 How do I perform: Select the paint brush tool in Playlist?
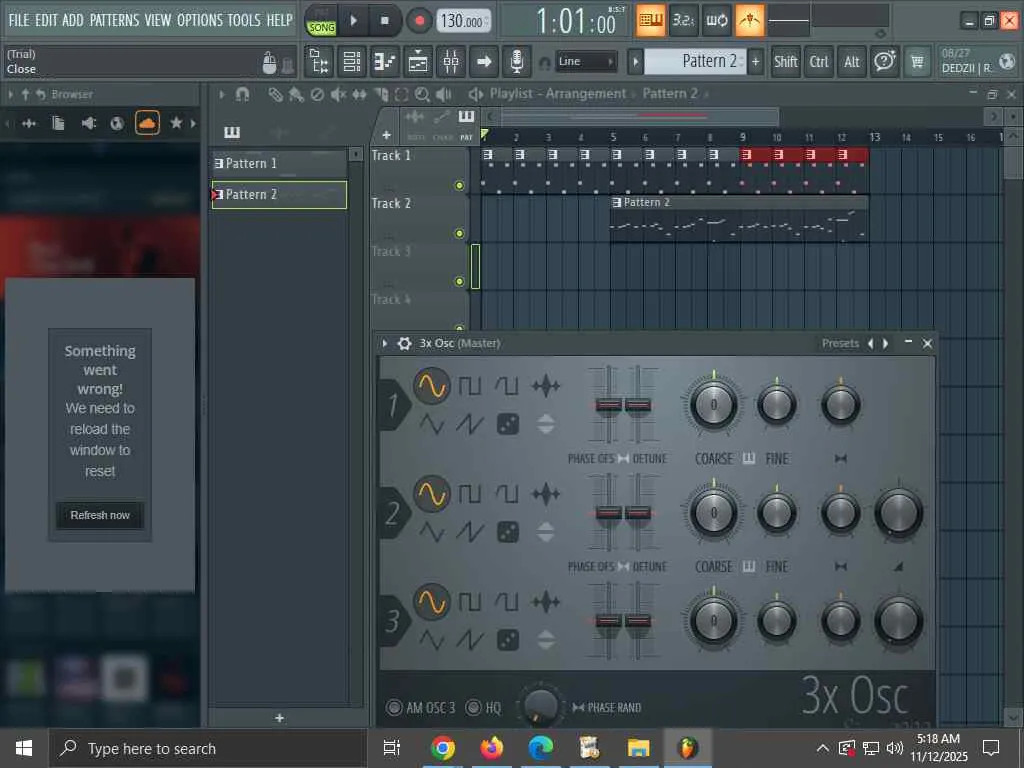pos(296,95)
